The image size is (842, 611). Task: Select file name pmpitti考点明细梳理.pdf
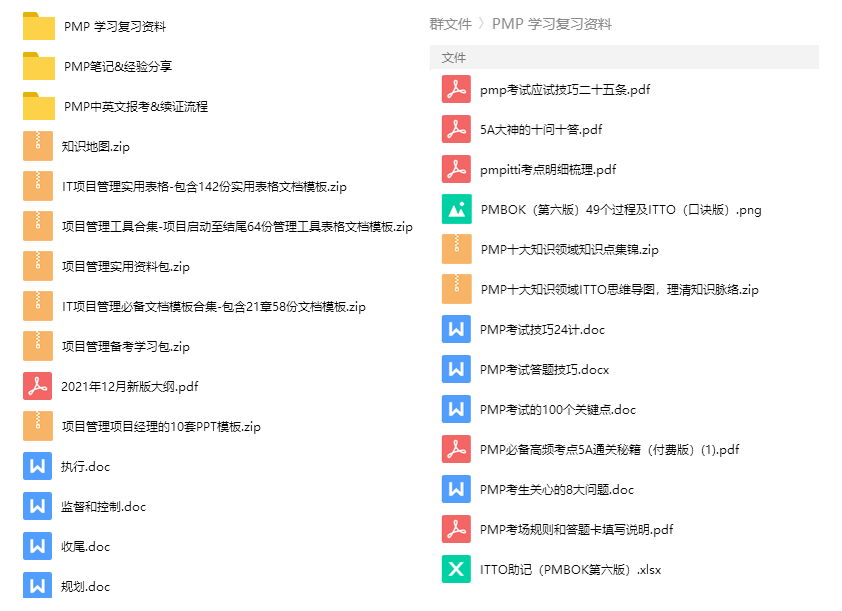click(548, 170)
